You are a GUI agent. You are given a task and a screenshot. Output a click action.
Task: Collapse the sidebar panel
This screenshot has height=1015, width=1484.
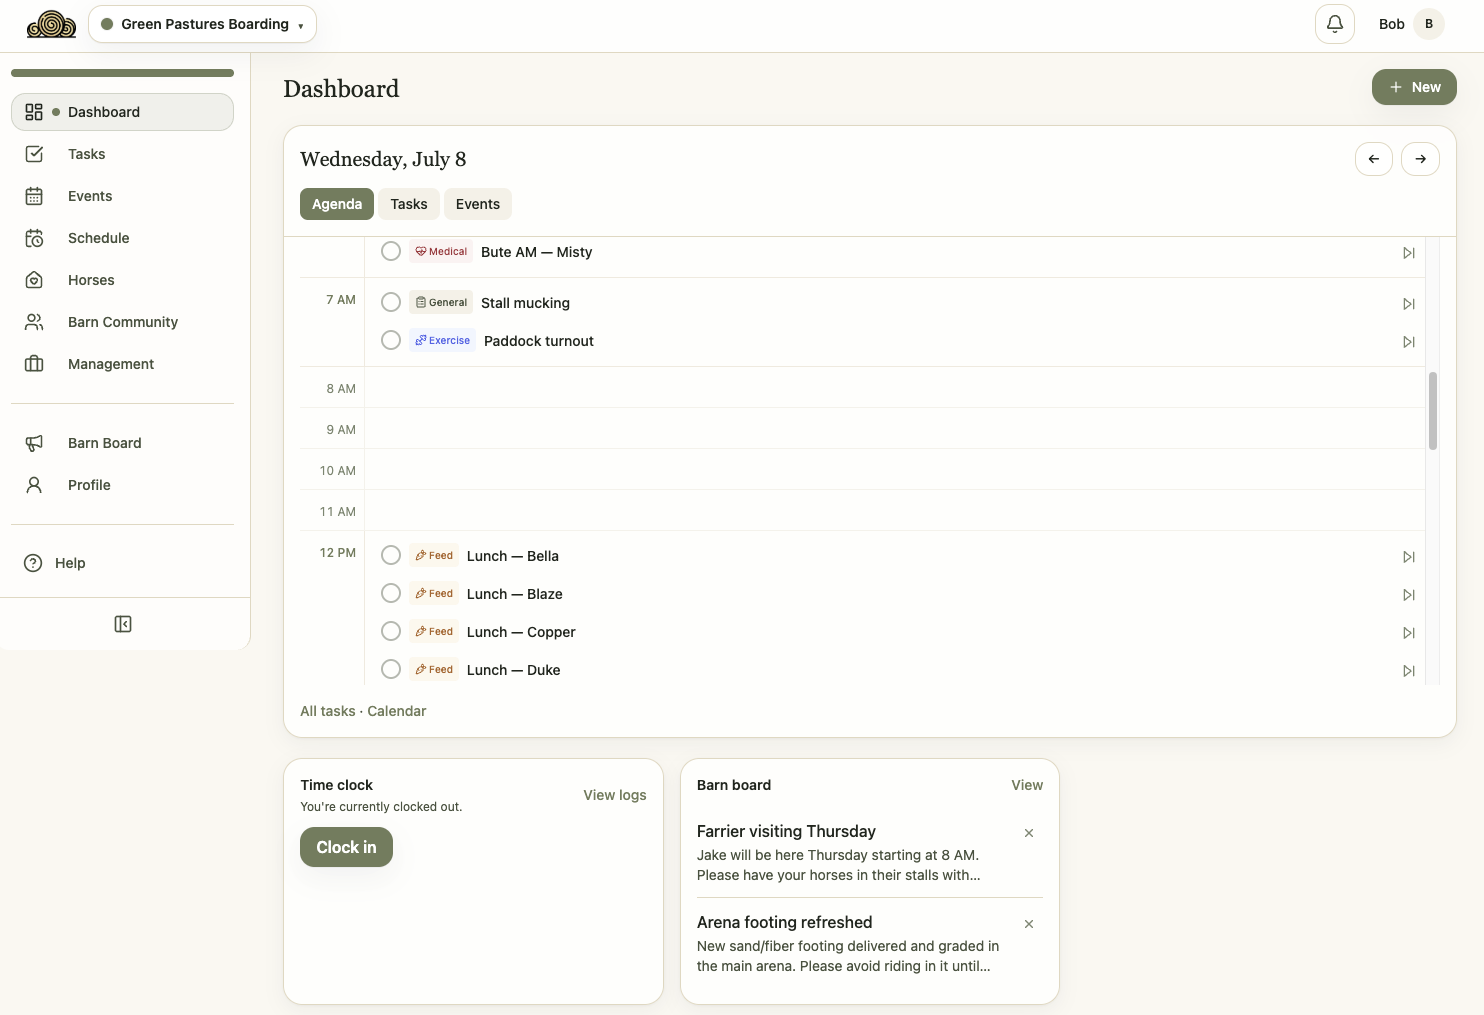(x=123, y=624)
